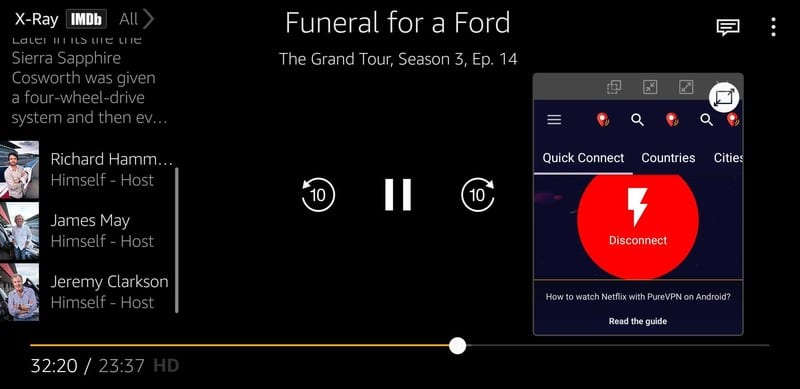This screenshot has width=800, height=389.
Task: Expand X-Ray using the All chevron
Action: [x=137, y=19]
